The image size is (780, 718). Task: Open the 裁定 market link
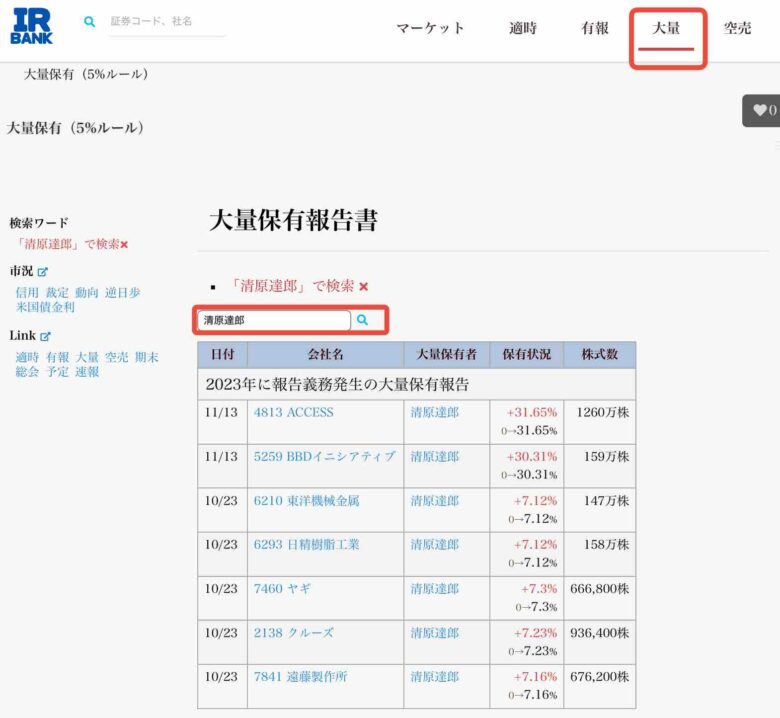pyautogui.click(x=57, y=293)
